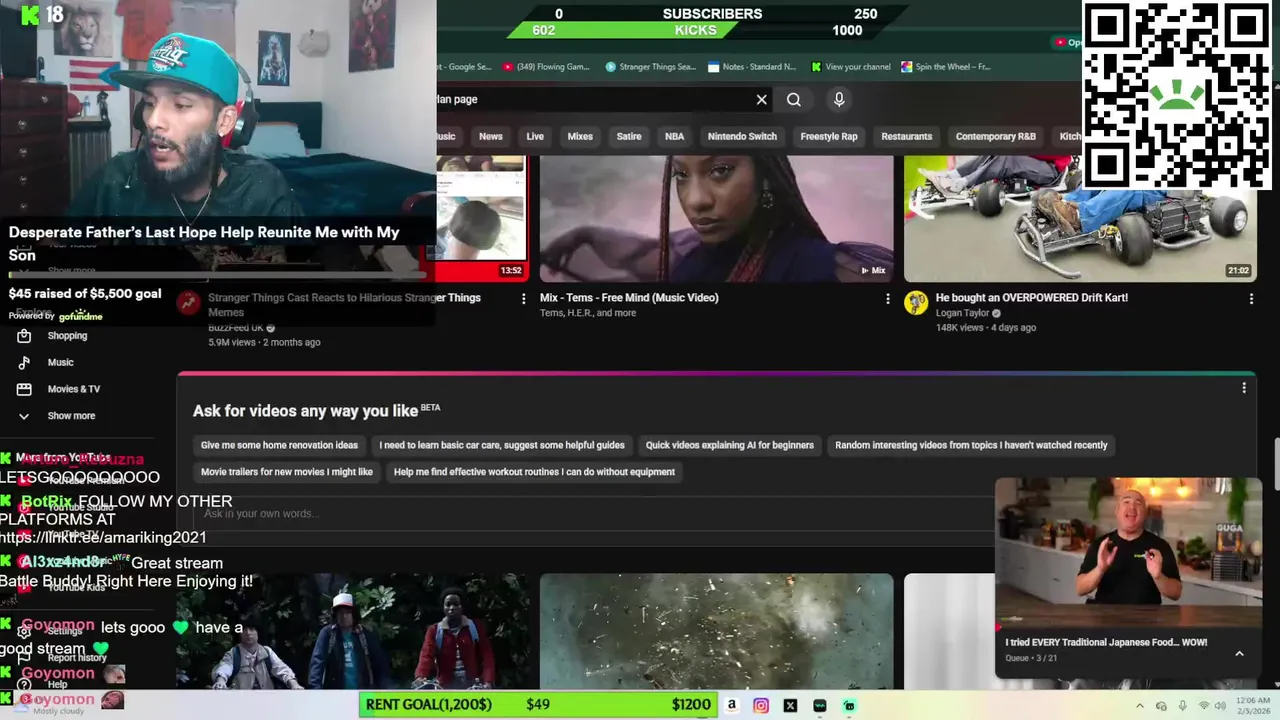Open the Flowing Gam... YouTube bookmark
1280x720 pixels.
click(546, 67)
